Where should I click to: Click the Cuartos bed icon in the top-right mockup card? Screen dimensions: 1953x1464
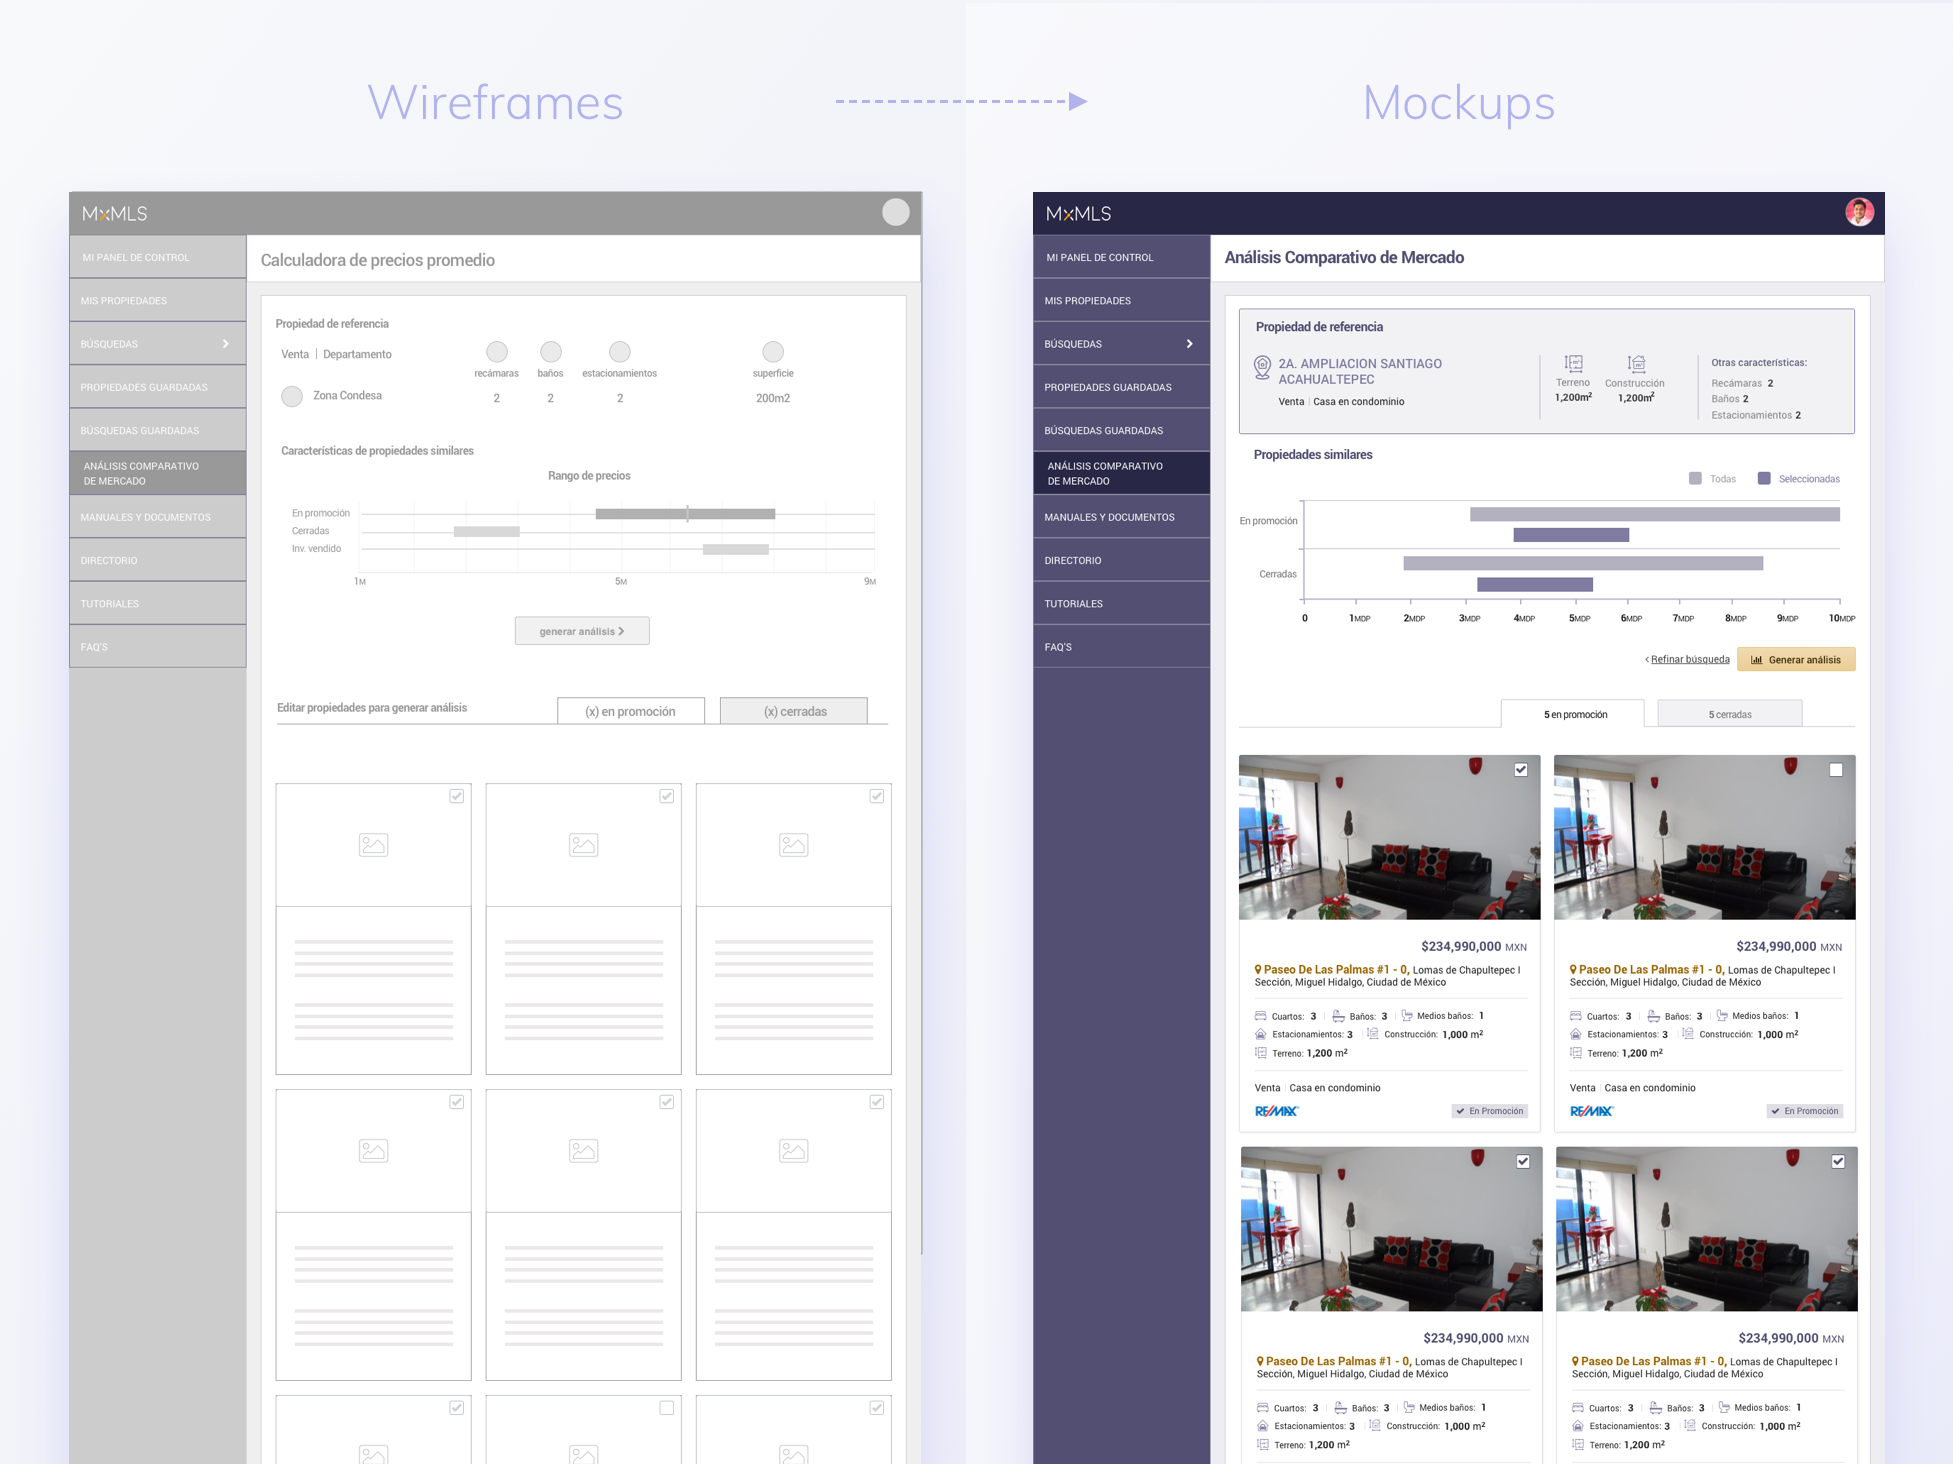point(1576,1016)
